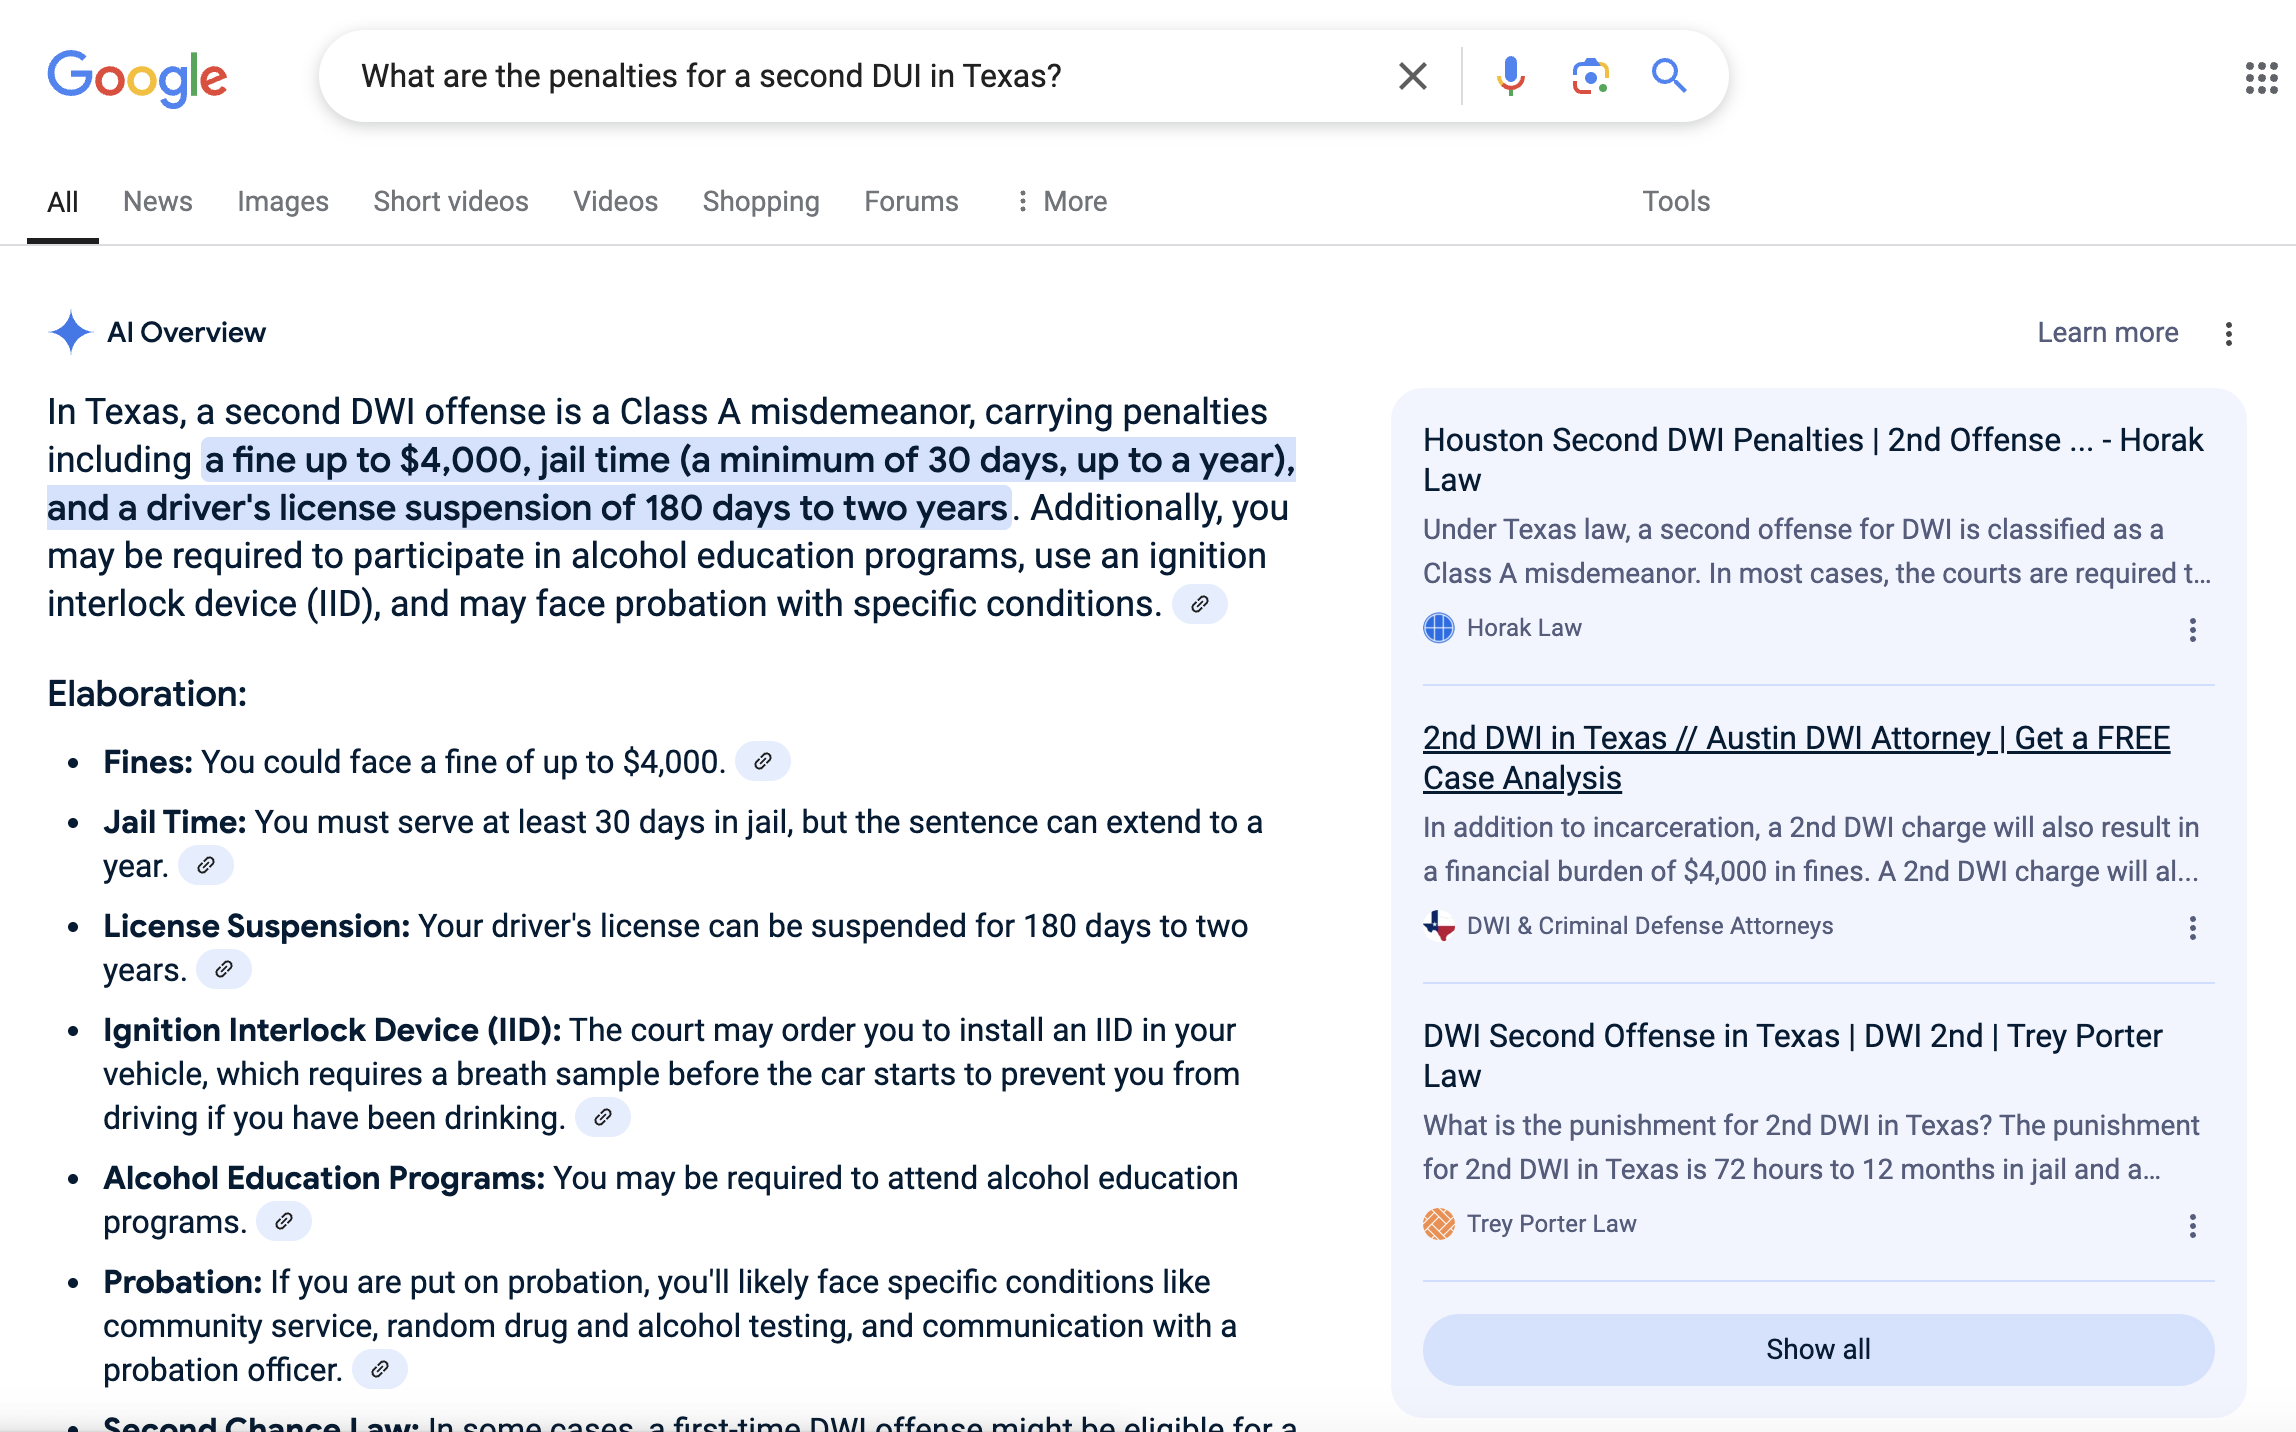Screen dimensions: 2296x1432
Task: Open source link icon beside Probation bullet
Action: [x=380, y=1370]
